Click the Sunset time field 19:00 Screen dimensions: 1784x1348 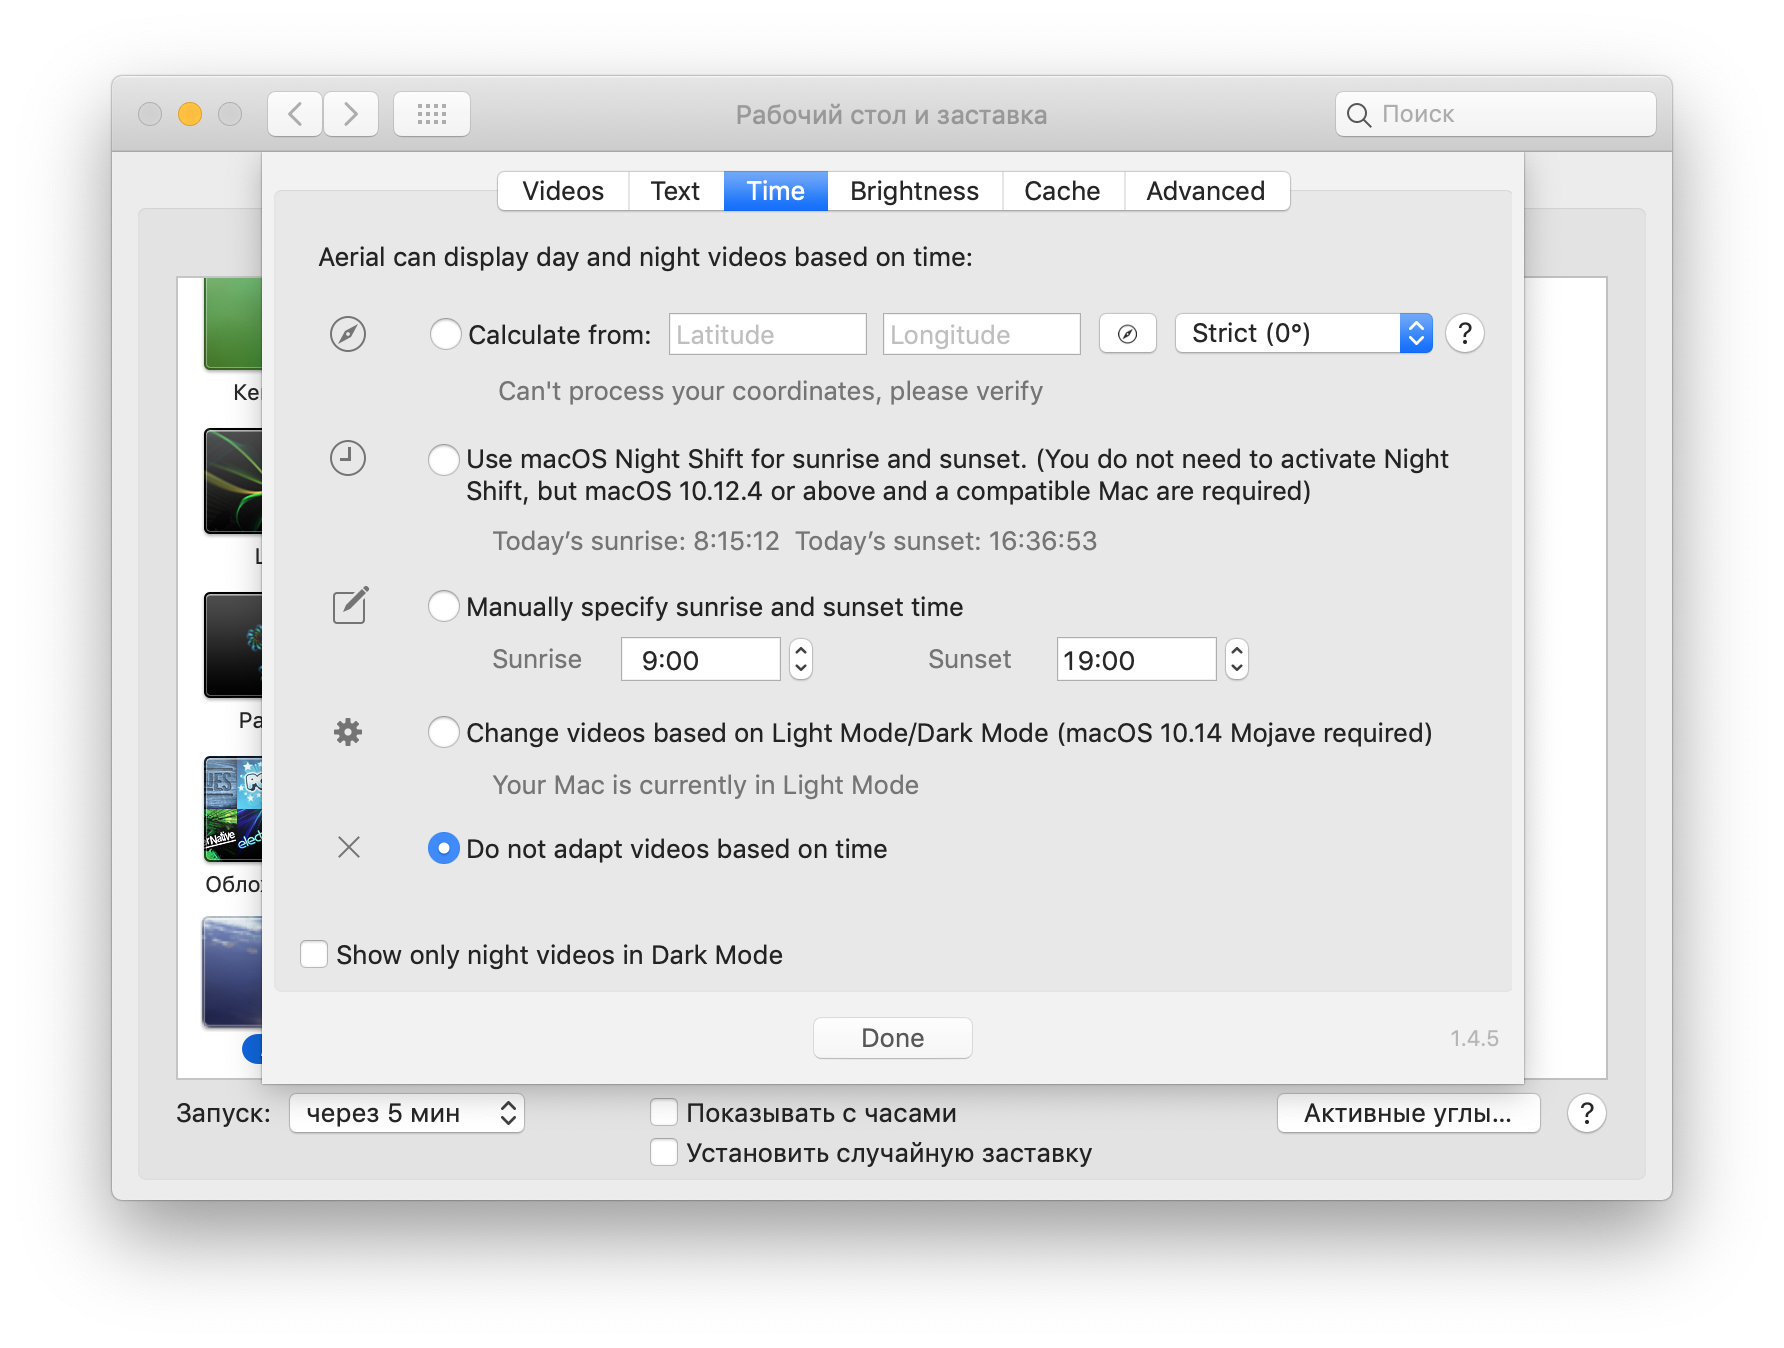click(1137, 660)
